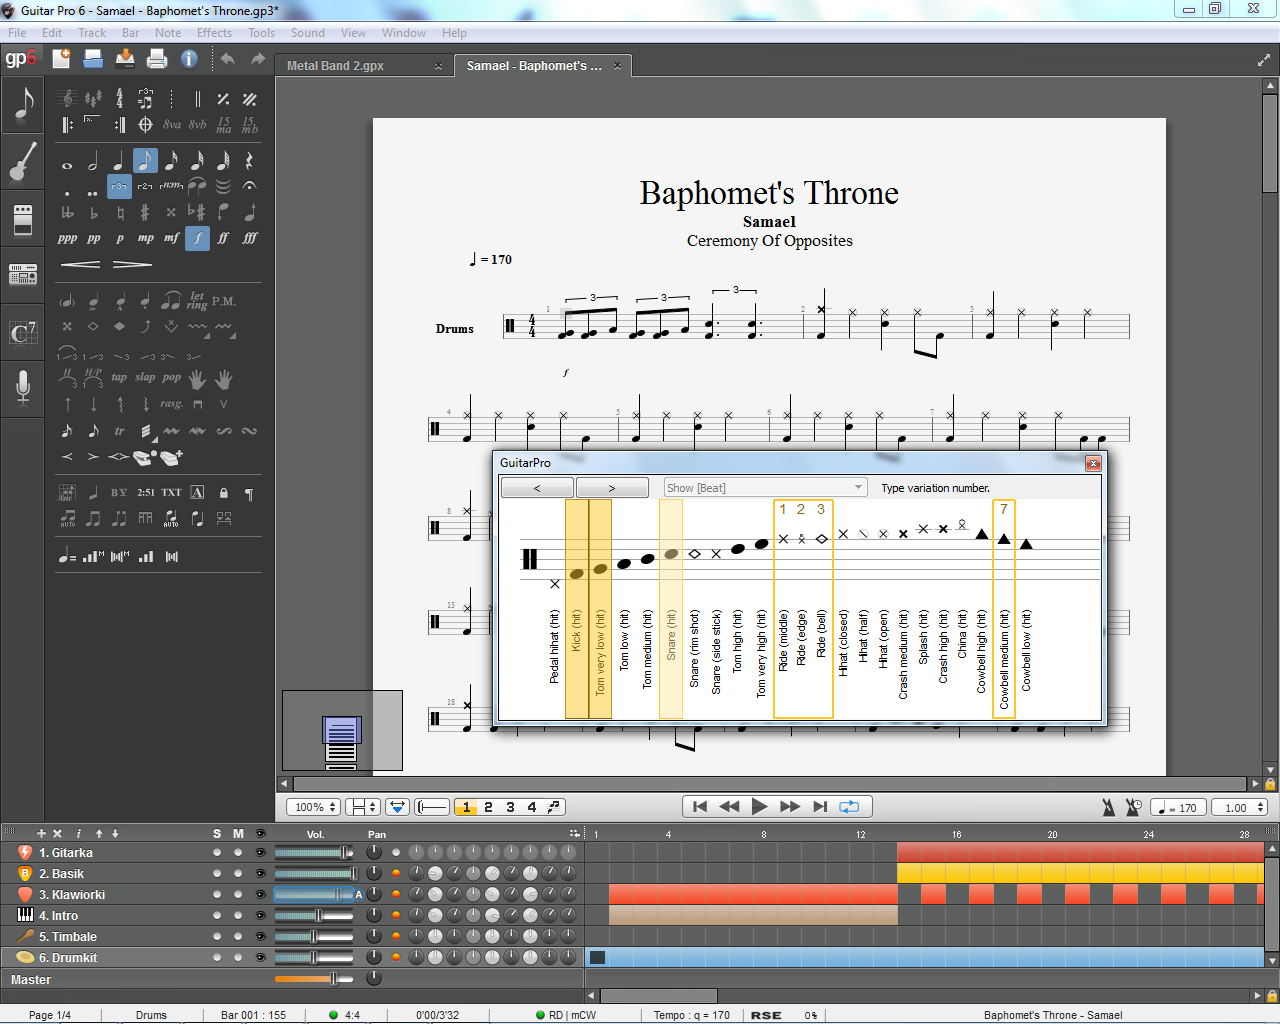Click the time signature 4/4 icon
The height and width of the screenshot is (1024, 1280).
119,98
